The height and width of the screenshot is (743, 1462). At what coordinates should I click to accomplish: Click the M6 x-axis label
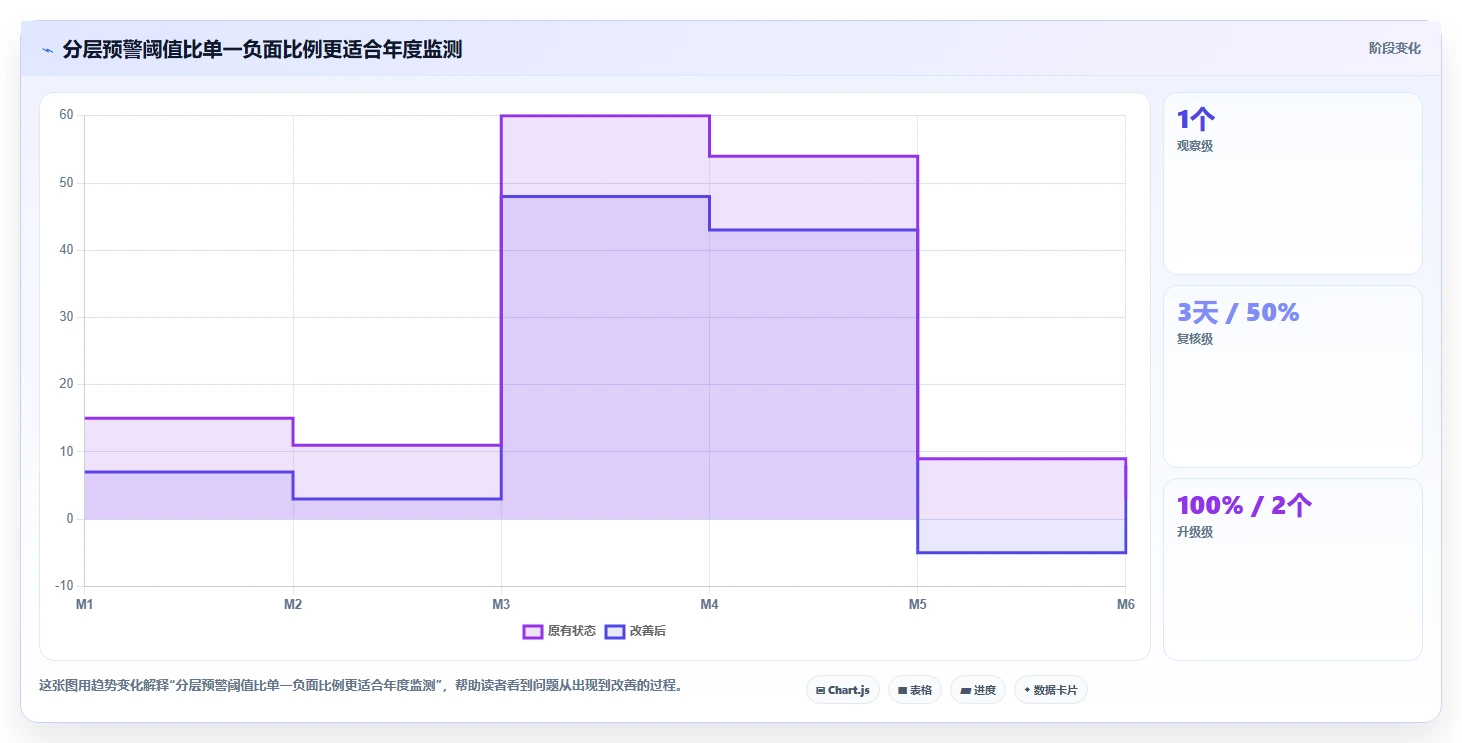click(x=1125, y=605)
